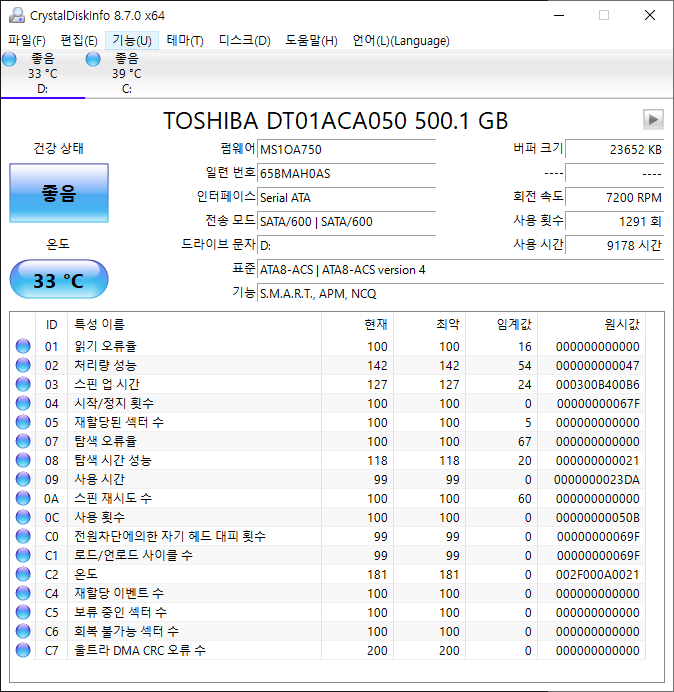Select the 재할당된 섹터 수 attribute row
The image size is (674, 692).
pos(328,422)
